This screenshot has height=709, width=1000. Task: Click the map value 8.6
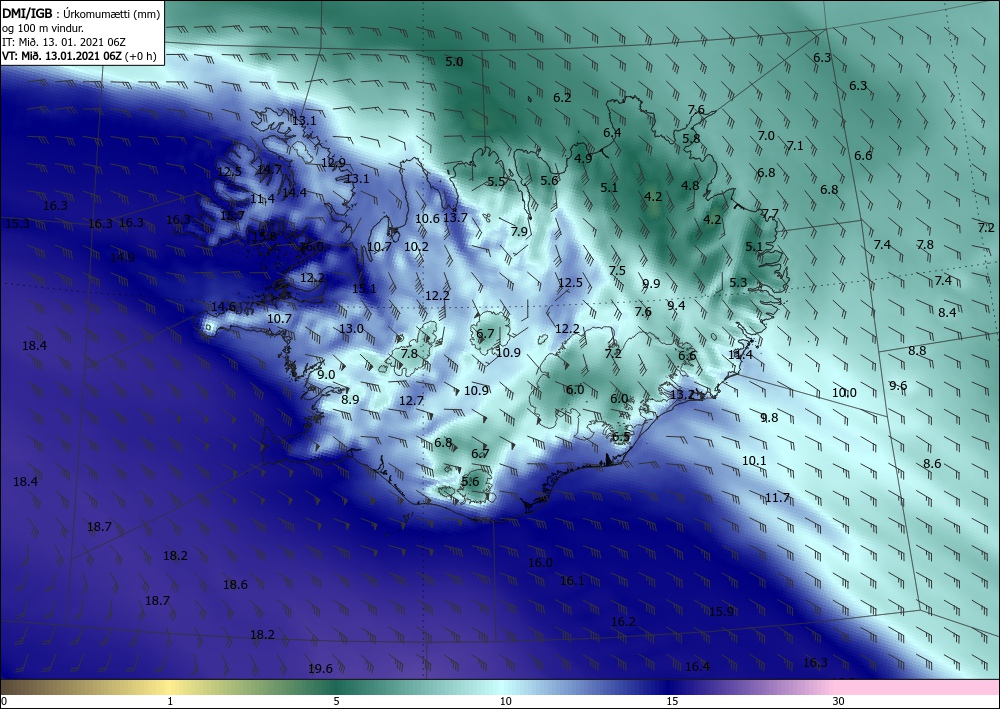[x=932, y=464]
